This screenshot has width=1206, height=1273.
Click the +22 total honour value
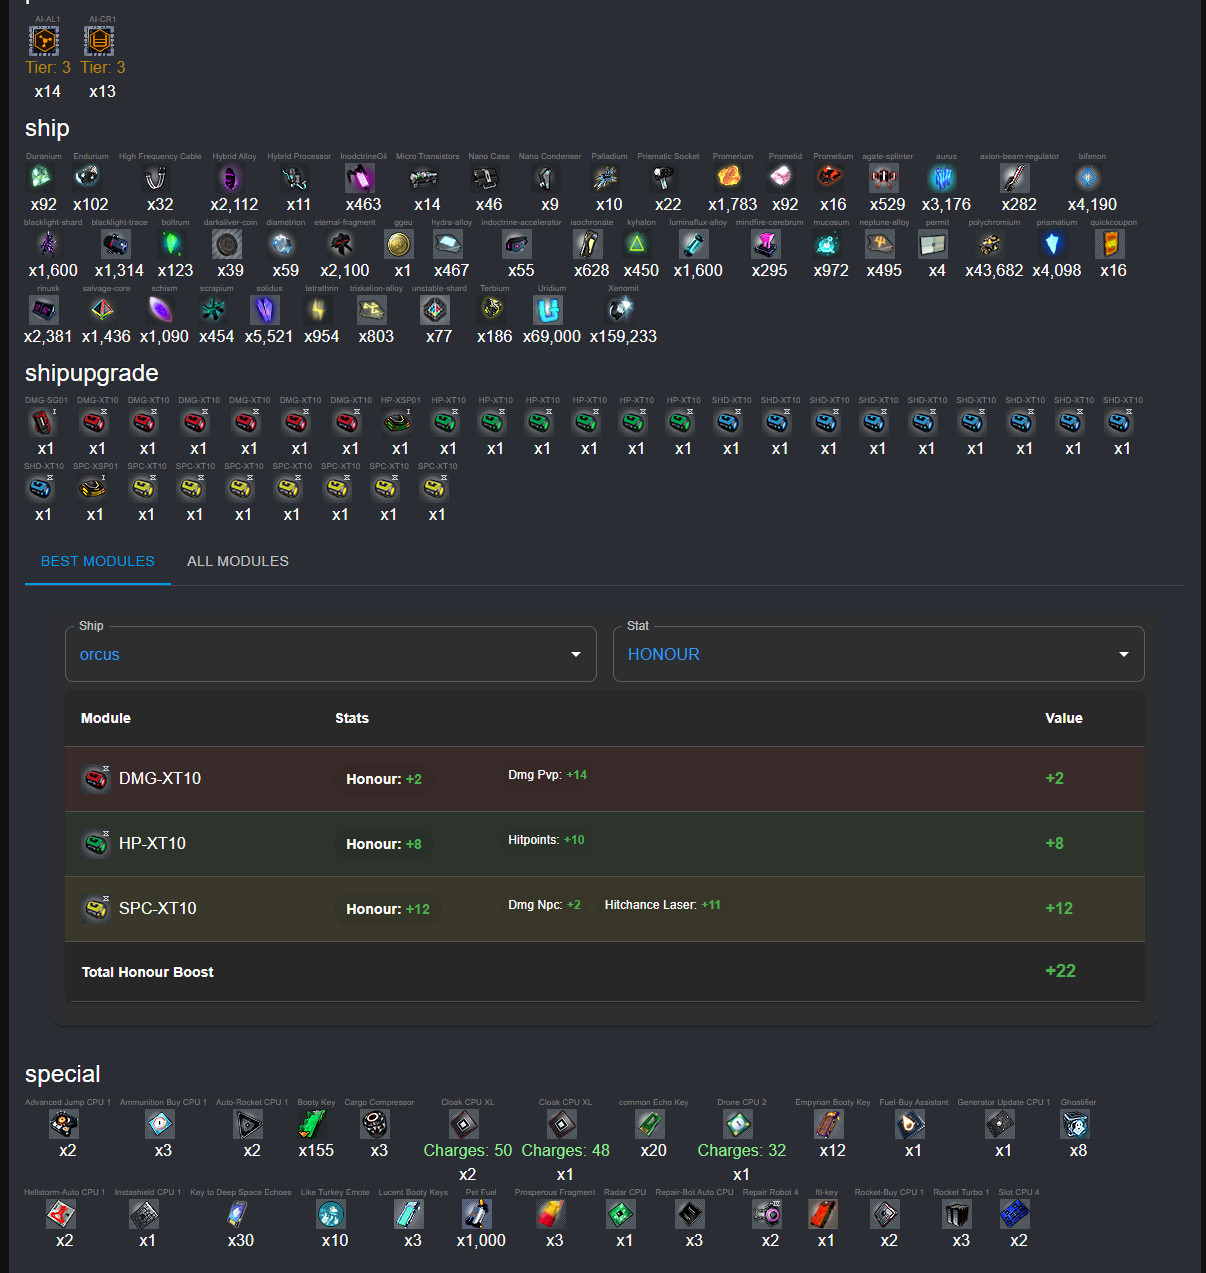pos(1060,971)
